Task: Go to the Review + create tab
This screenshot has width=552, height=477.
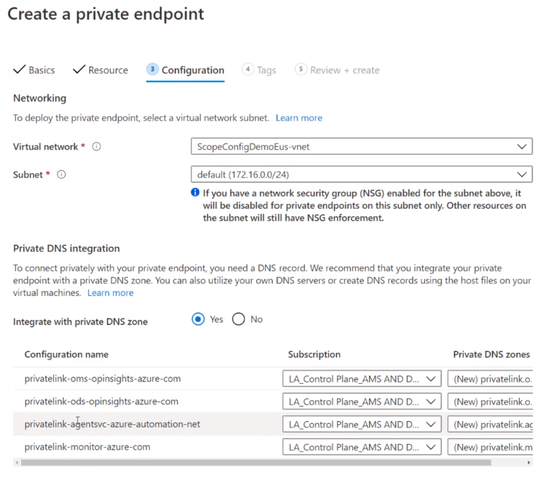Action: [x=345, y=70]
